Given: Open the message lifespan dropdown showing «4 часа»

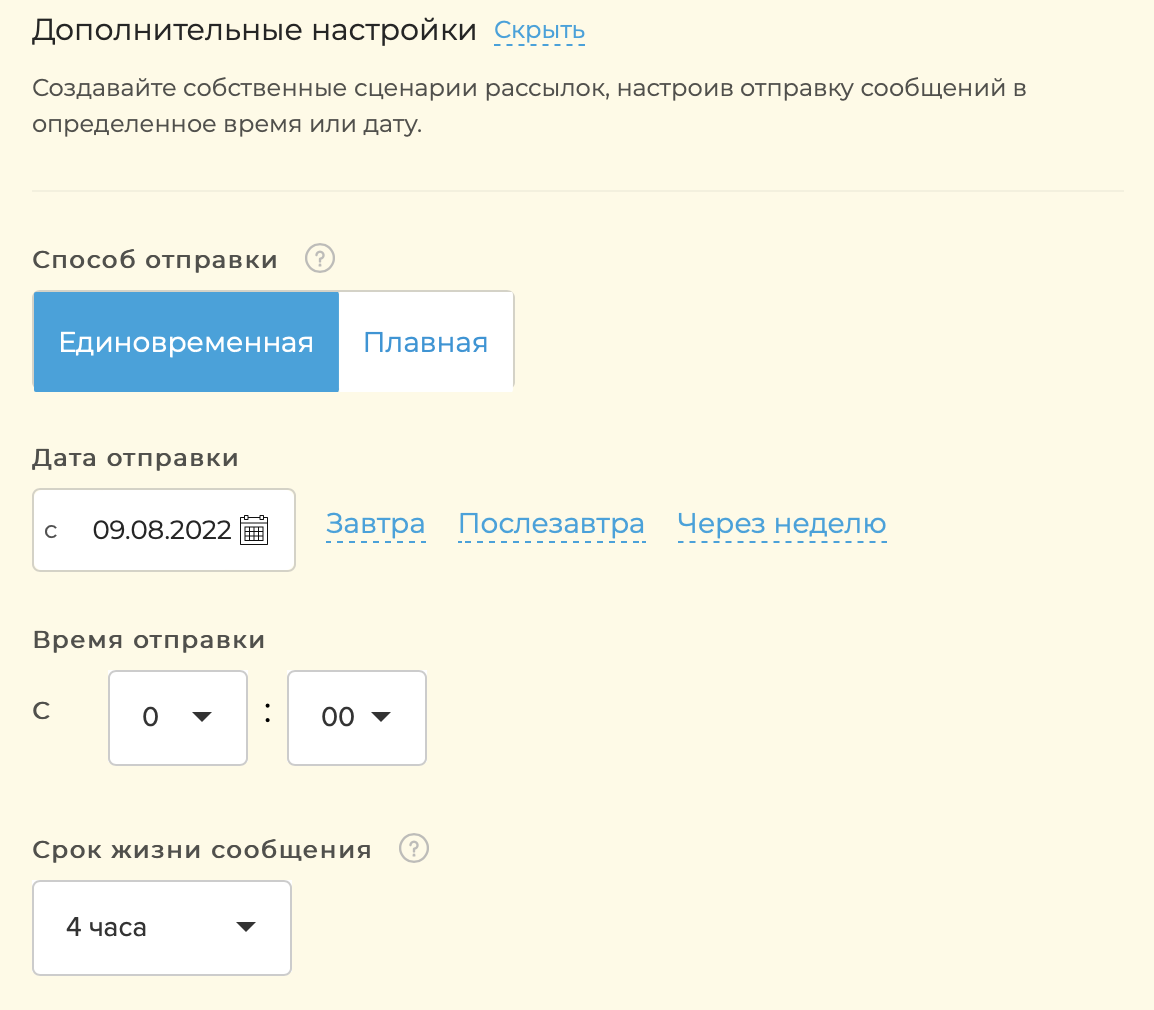Looking at the screenshot, I should pyautogui.click(x=161, y=927).
